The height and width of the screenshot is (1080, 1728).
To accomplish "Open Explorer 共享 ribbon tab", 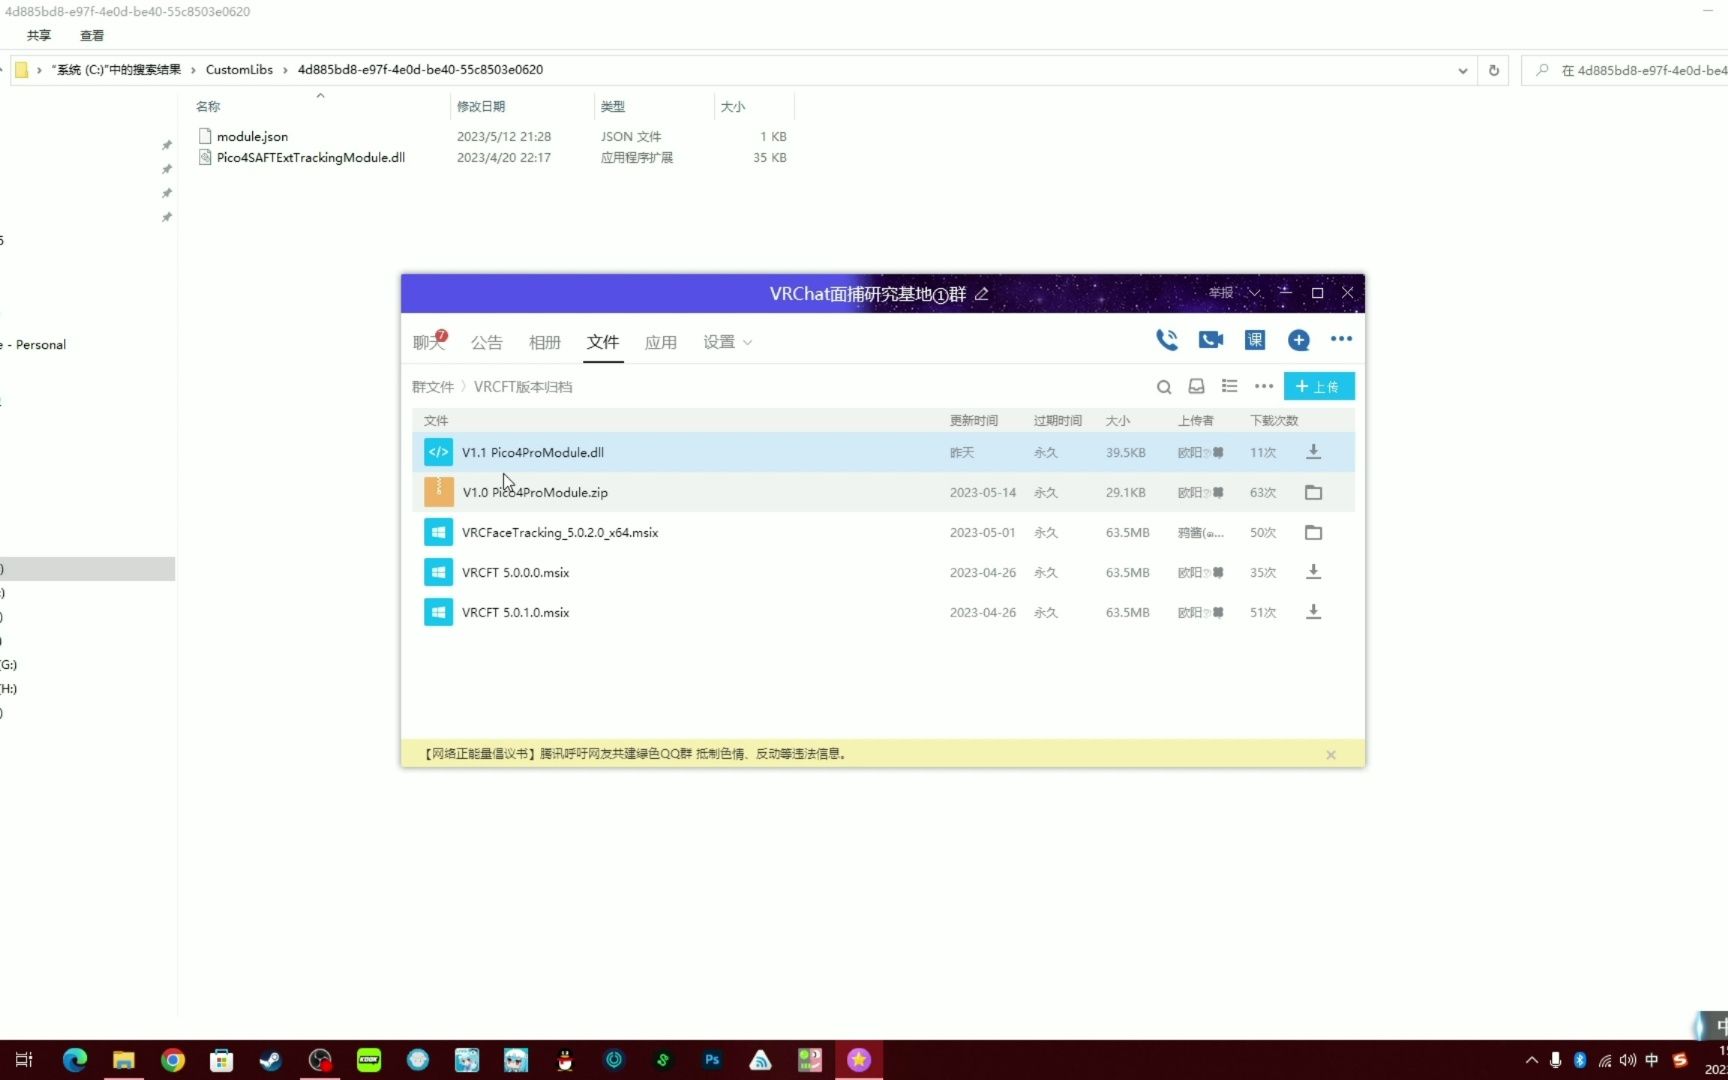I will (x=39, y=36).
